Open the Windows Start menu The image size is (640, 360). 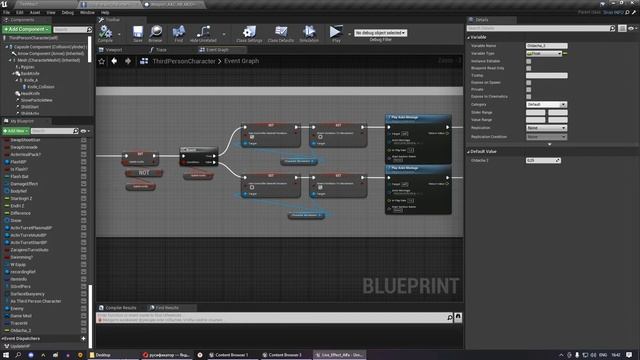pos(6,355)
